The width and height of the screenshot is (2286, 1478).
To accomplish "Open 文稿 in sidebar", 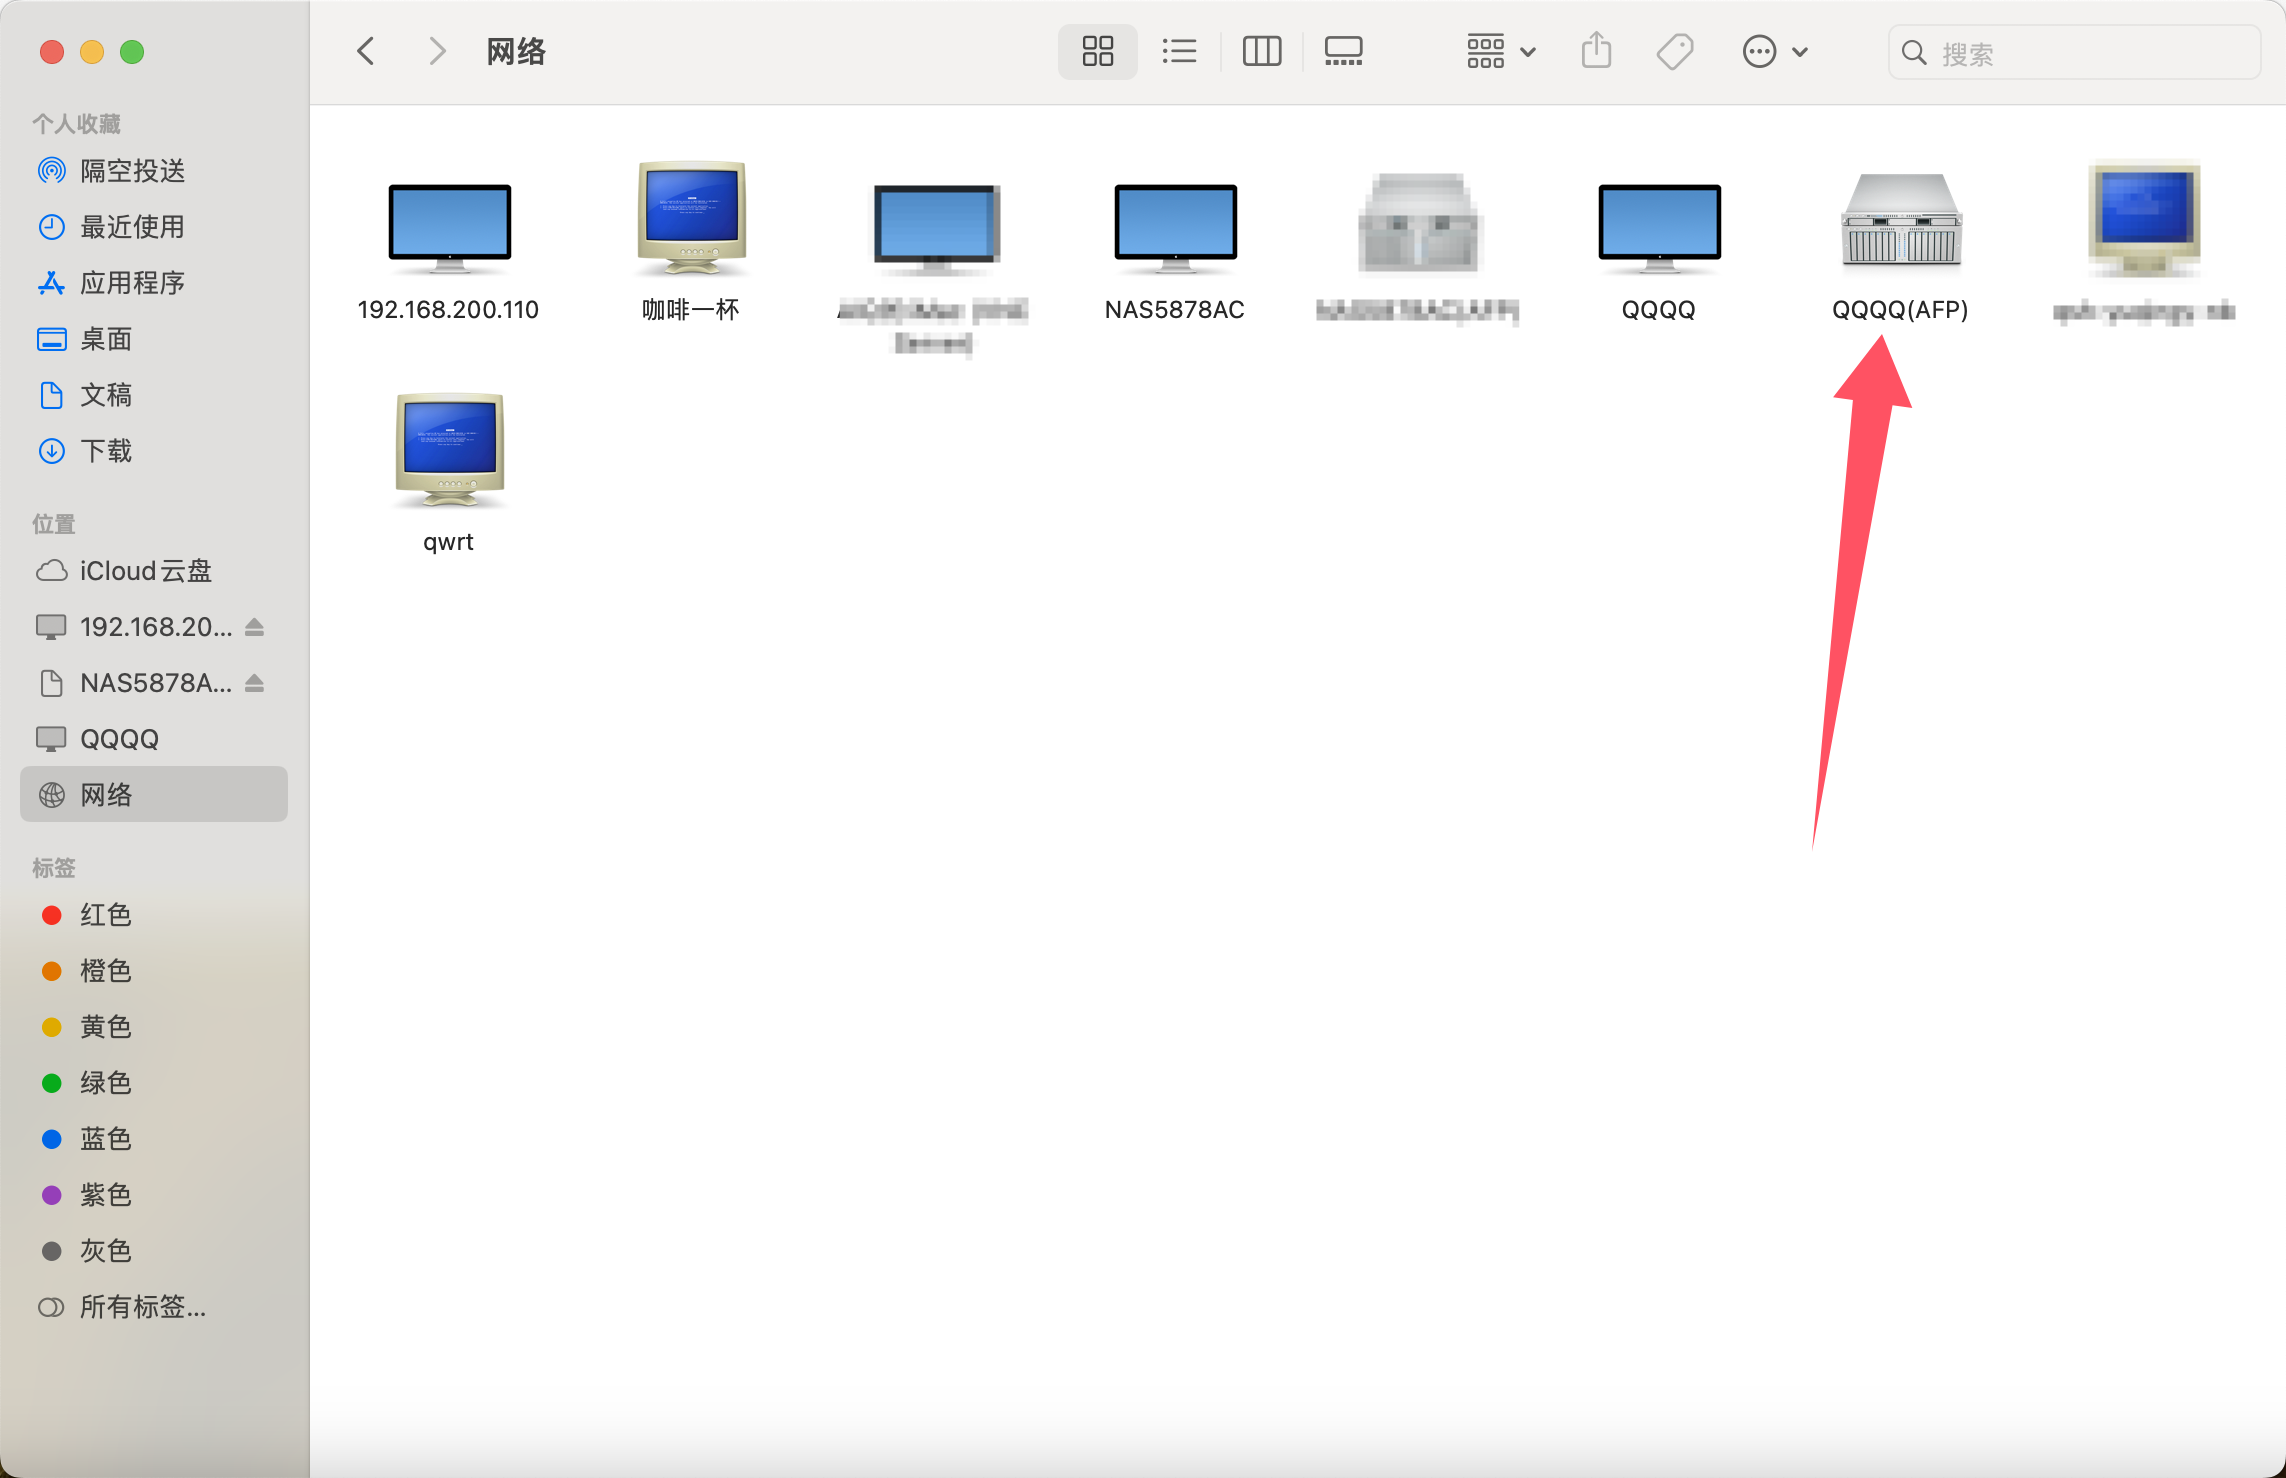I will coord(154,395).
